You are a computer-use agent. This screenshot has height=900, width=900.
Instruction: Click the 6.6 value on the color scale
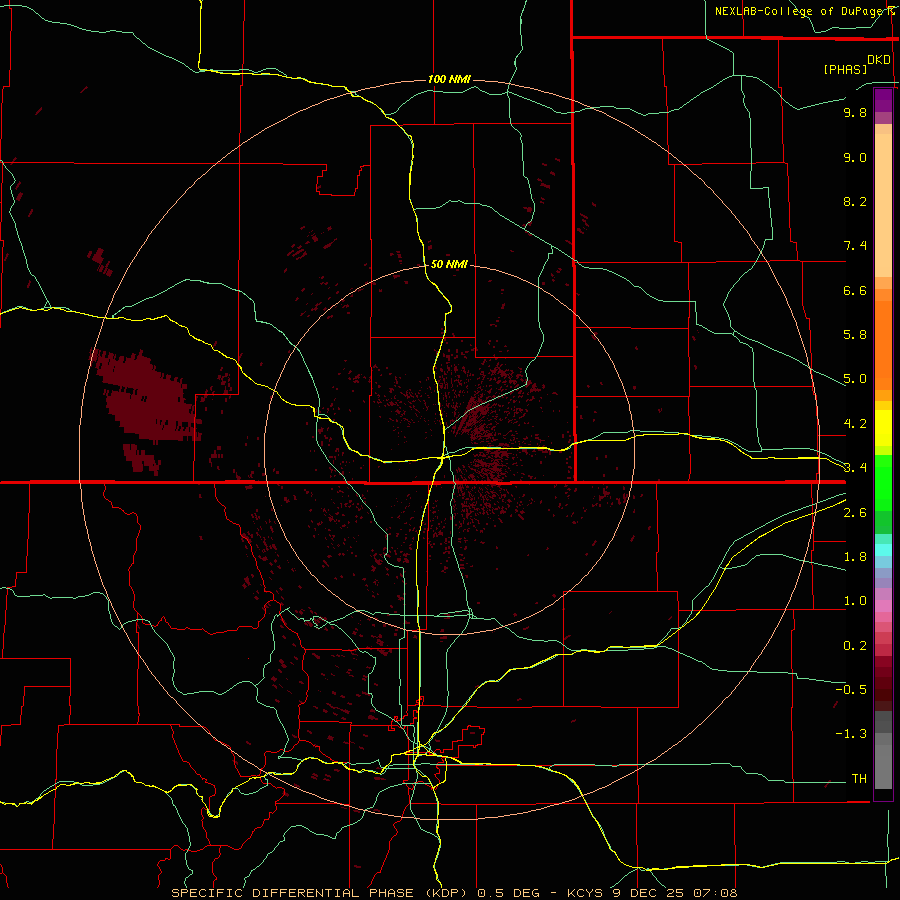point(855,290)
